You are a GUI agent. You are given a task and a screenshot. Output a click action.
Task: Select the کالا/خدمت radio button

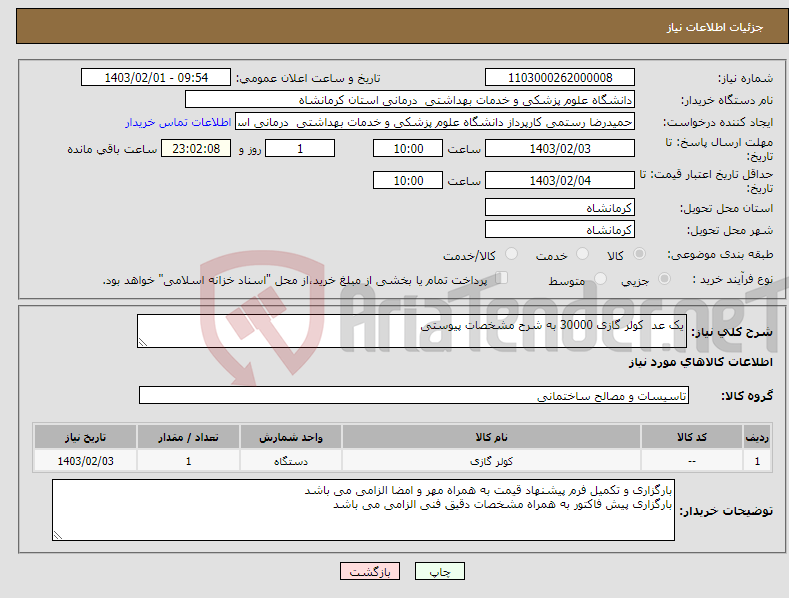point(511,254)
